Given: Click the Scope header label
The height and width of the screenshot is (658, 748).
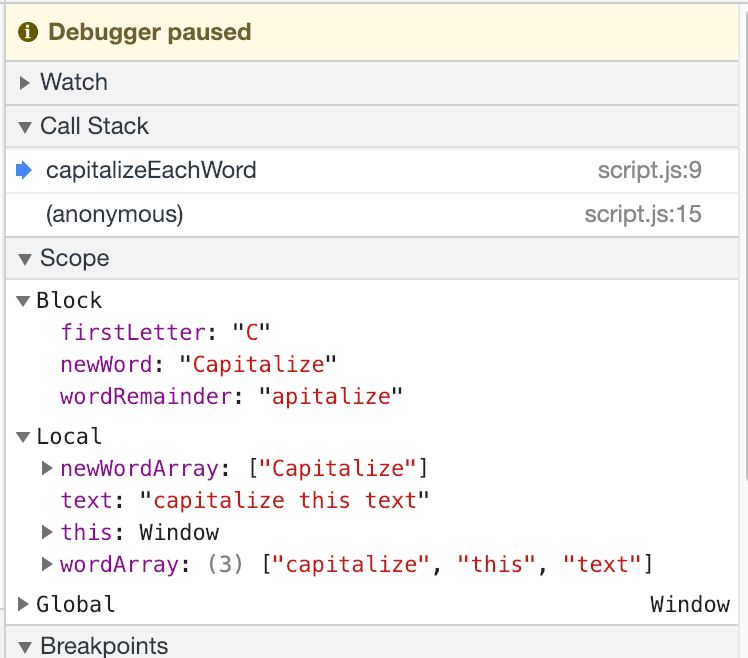Looking at the screenshot, I should [75, 259].
